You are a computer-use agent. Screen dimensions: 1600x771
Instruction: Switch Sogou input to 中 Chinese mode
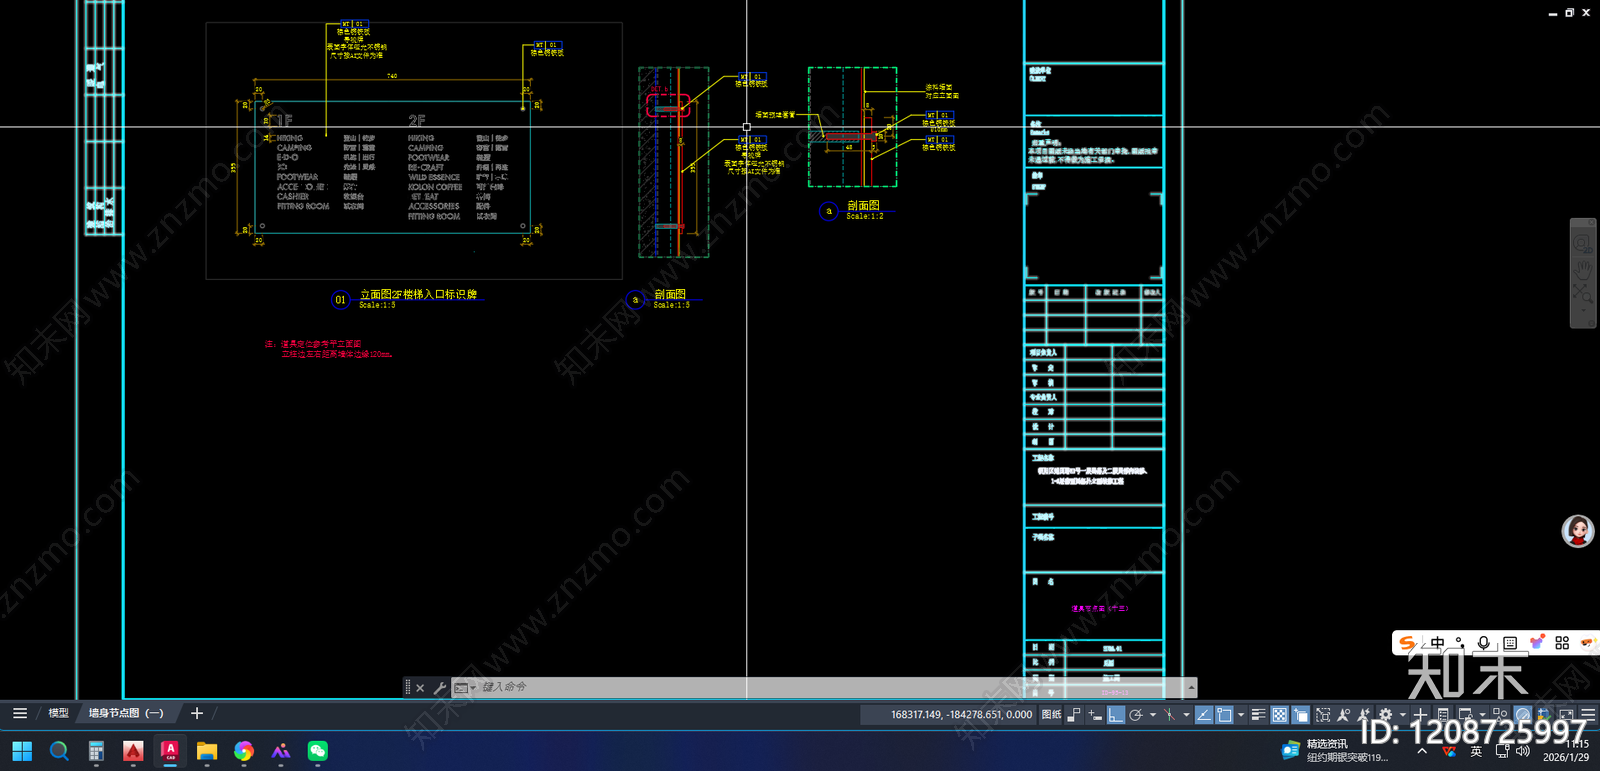1437,643
